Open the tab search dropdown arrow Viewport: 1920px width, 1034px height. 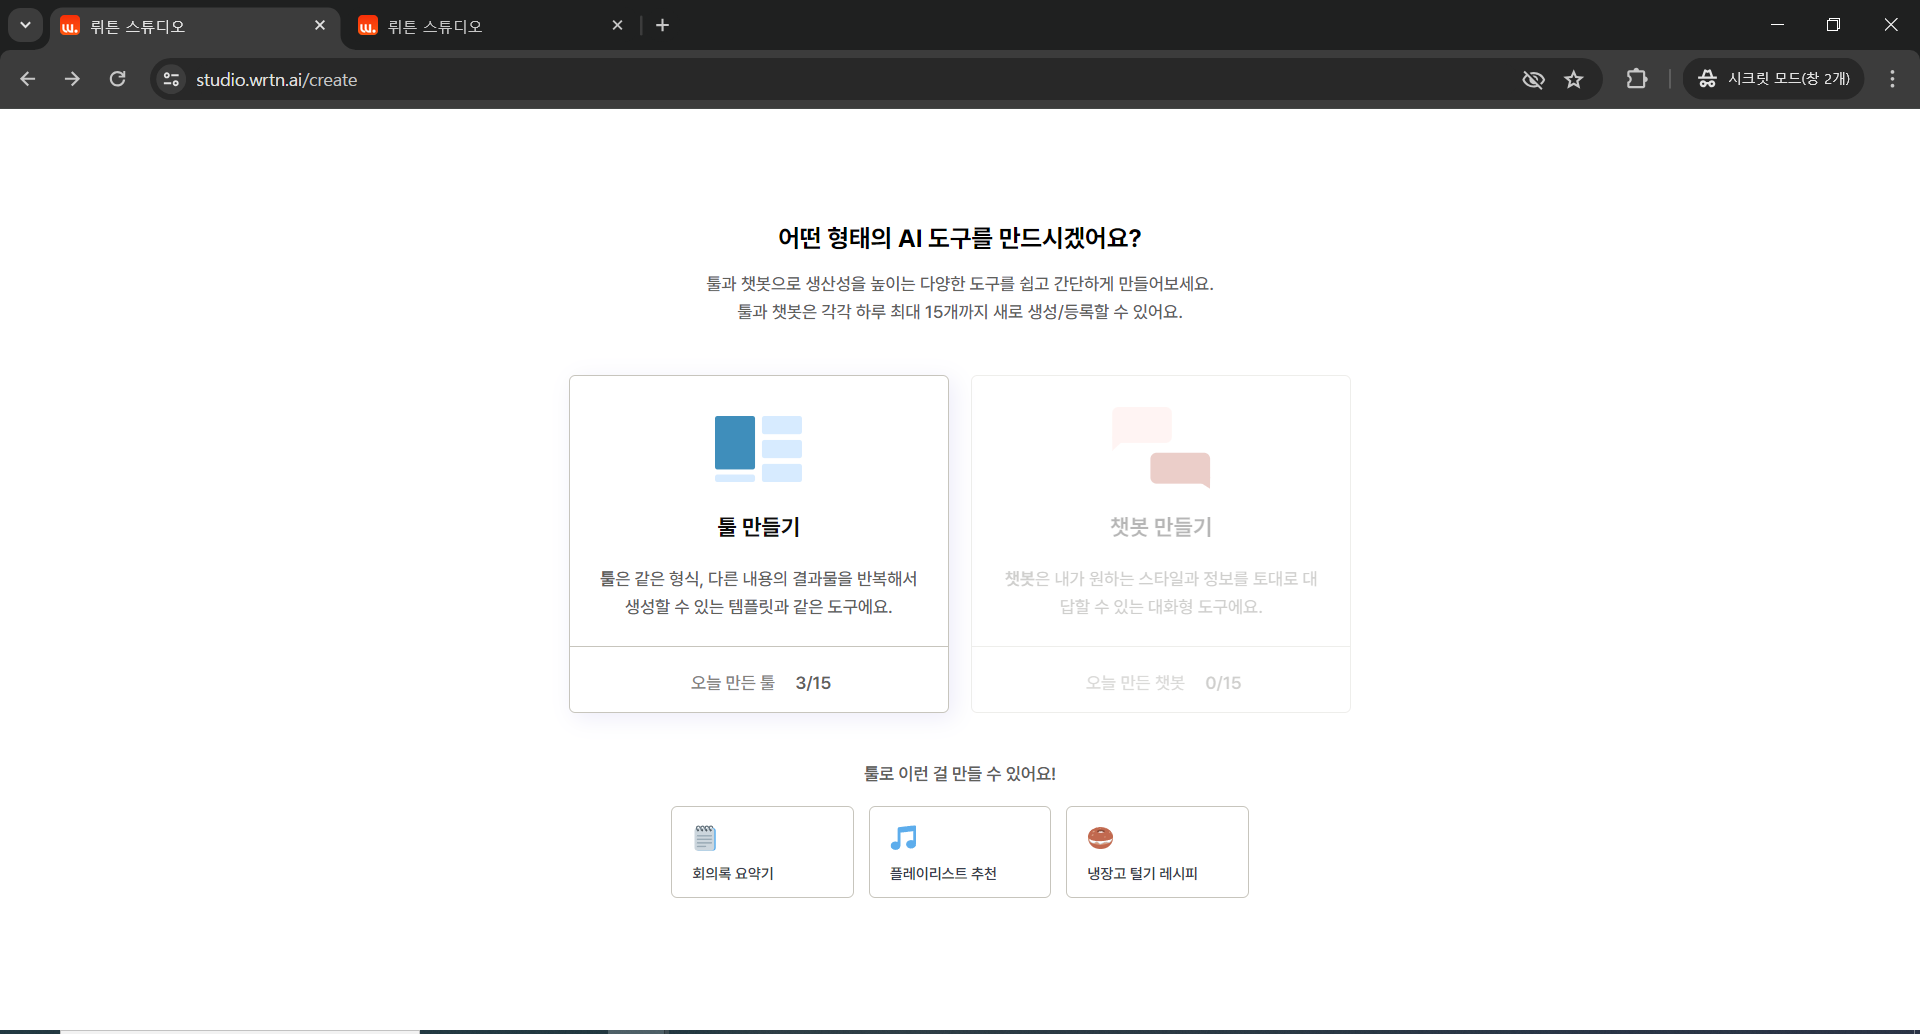pyautogui.click(x=25, y=25)
